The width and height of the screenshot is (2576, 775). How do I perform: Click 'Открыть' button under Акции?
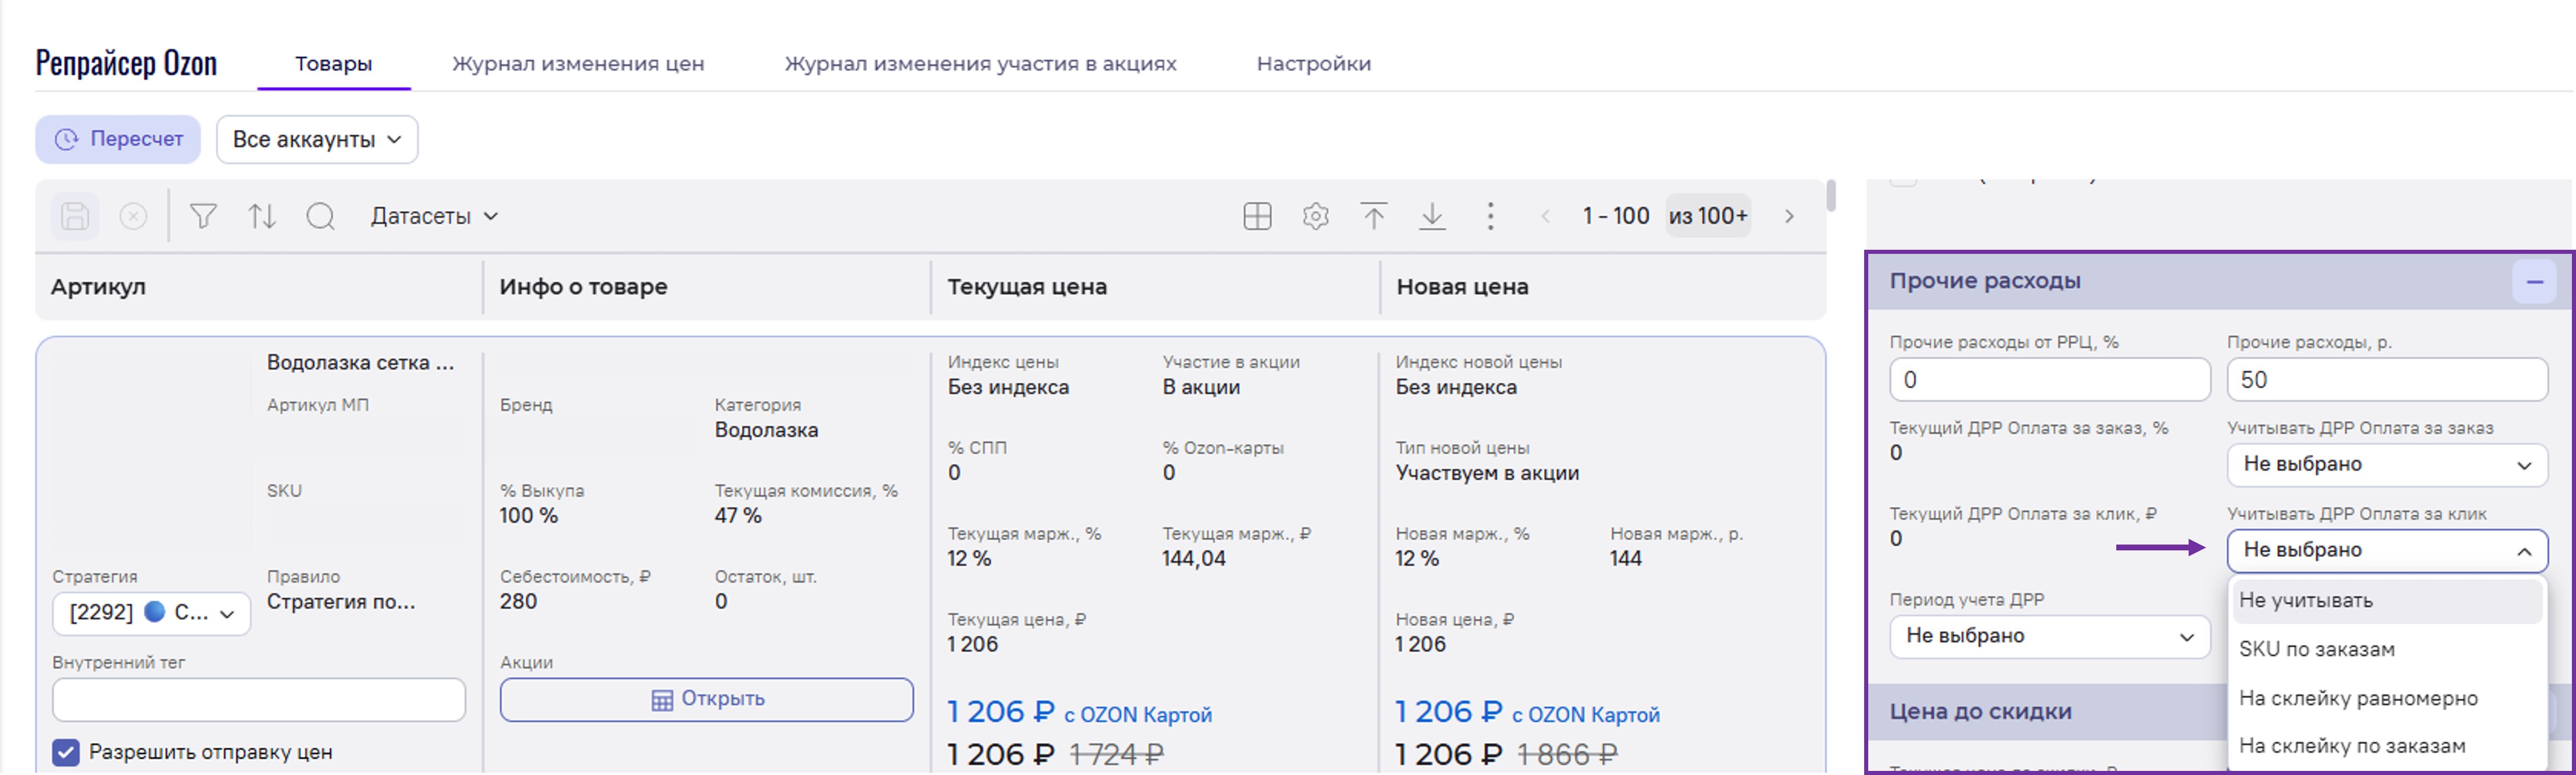(706, 700)
